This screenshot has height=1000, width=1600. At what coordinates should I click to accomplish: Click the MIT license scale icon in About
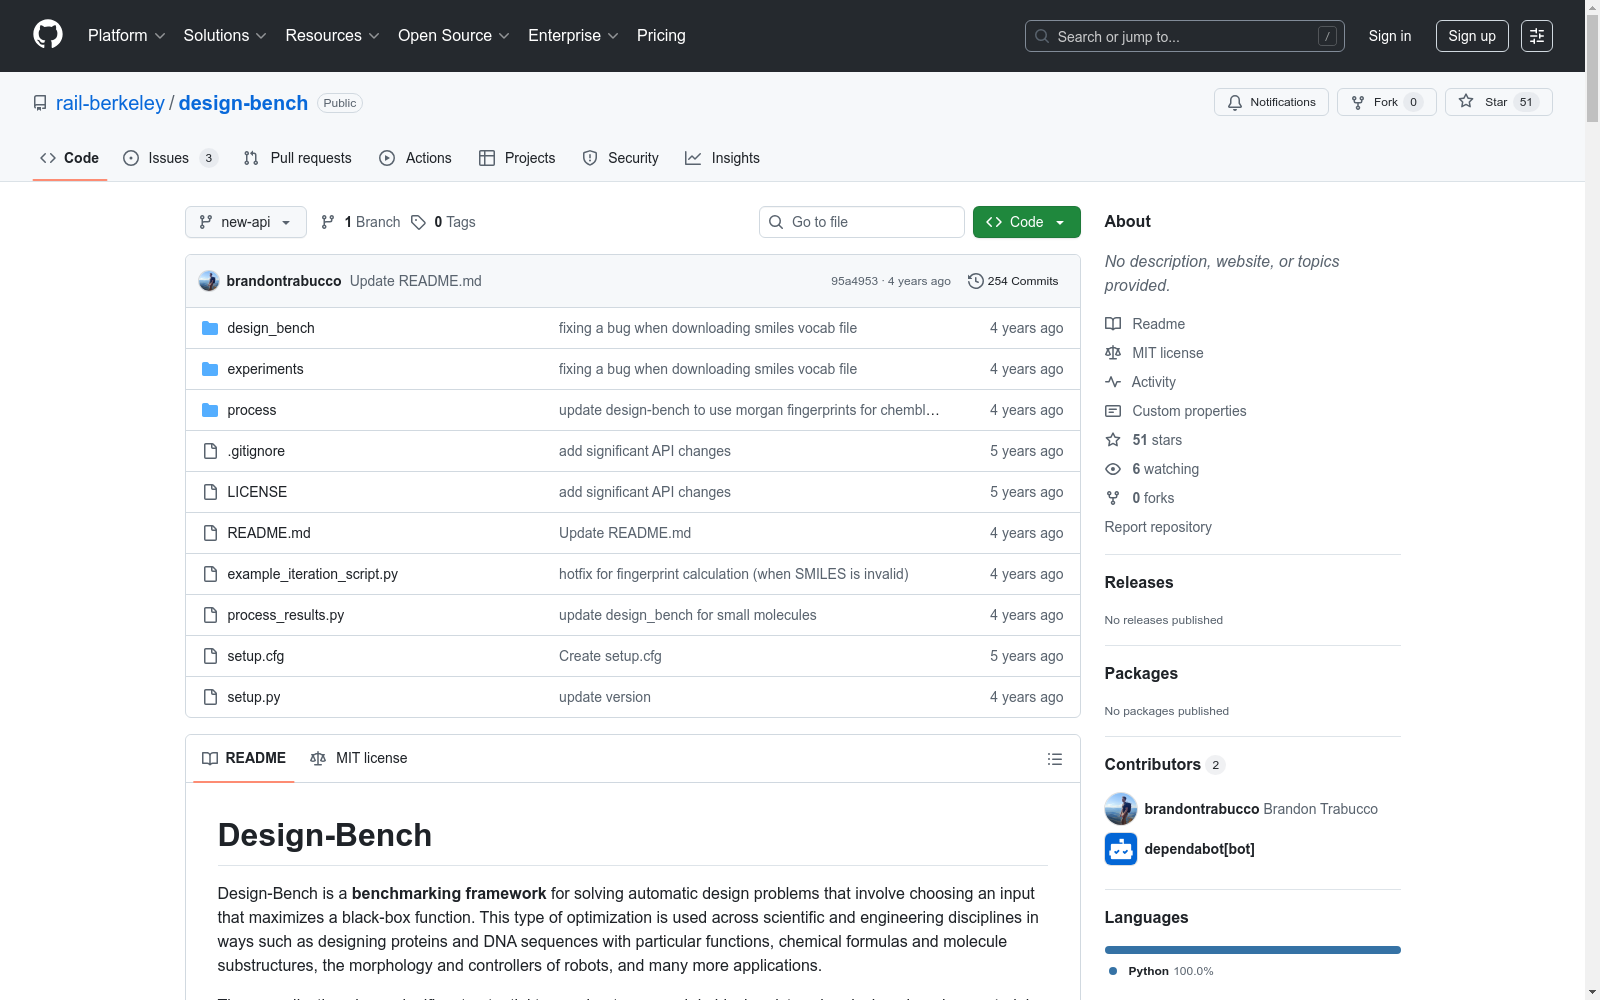1113,353
